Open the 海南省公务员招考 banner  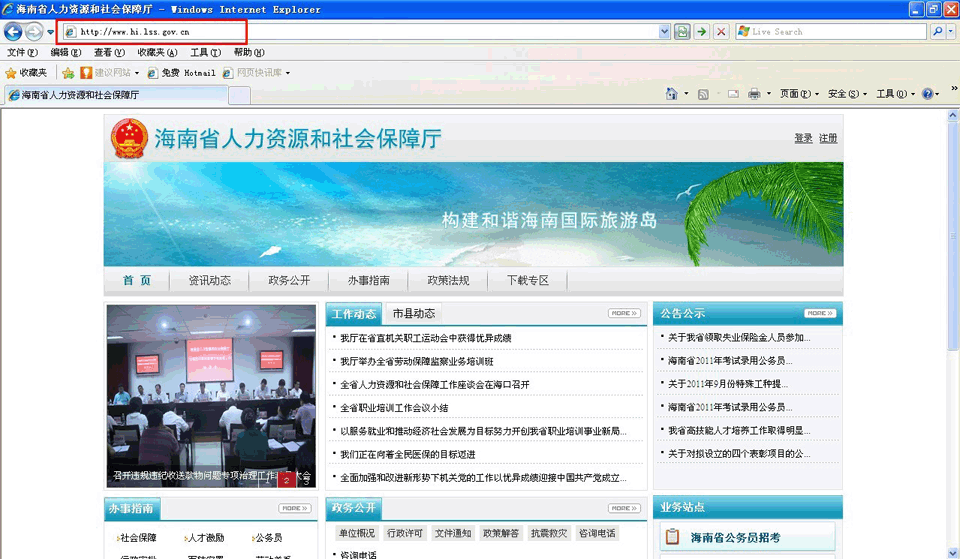click(x=748, y=538)
